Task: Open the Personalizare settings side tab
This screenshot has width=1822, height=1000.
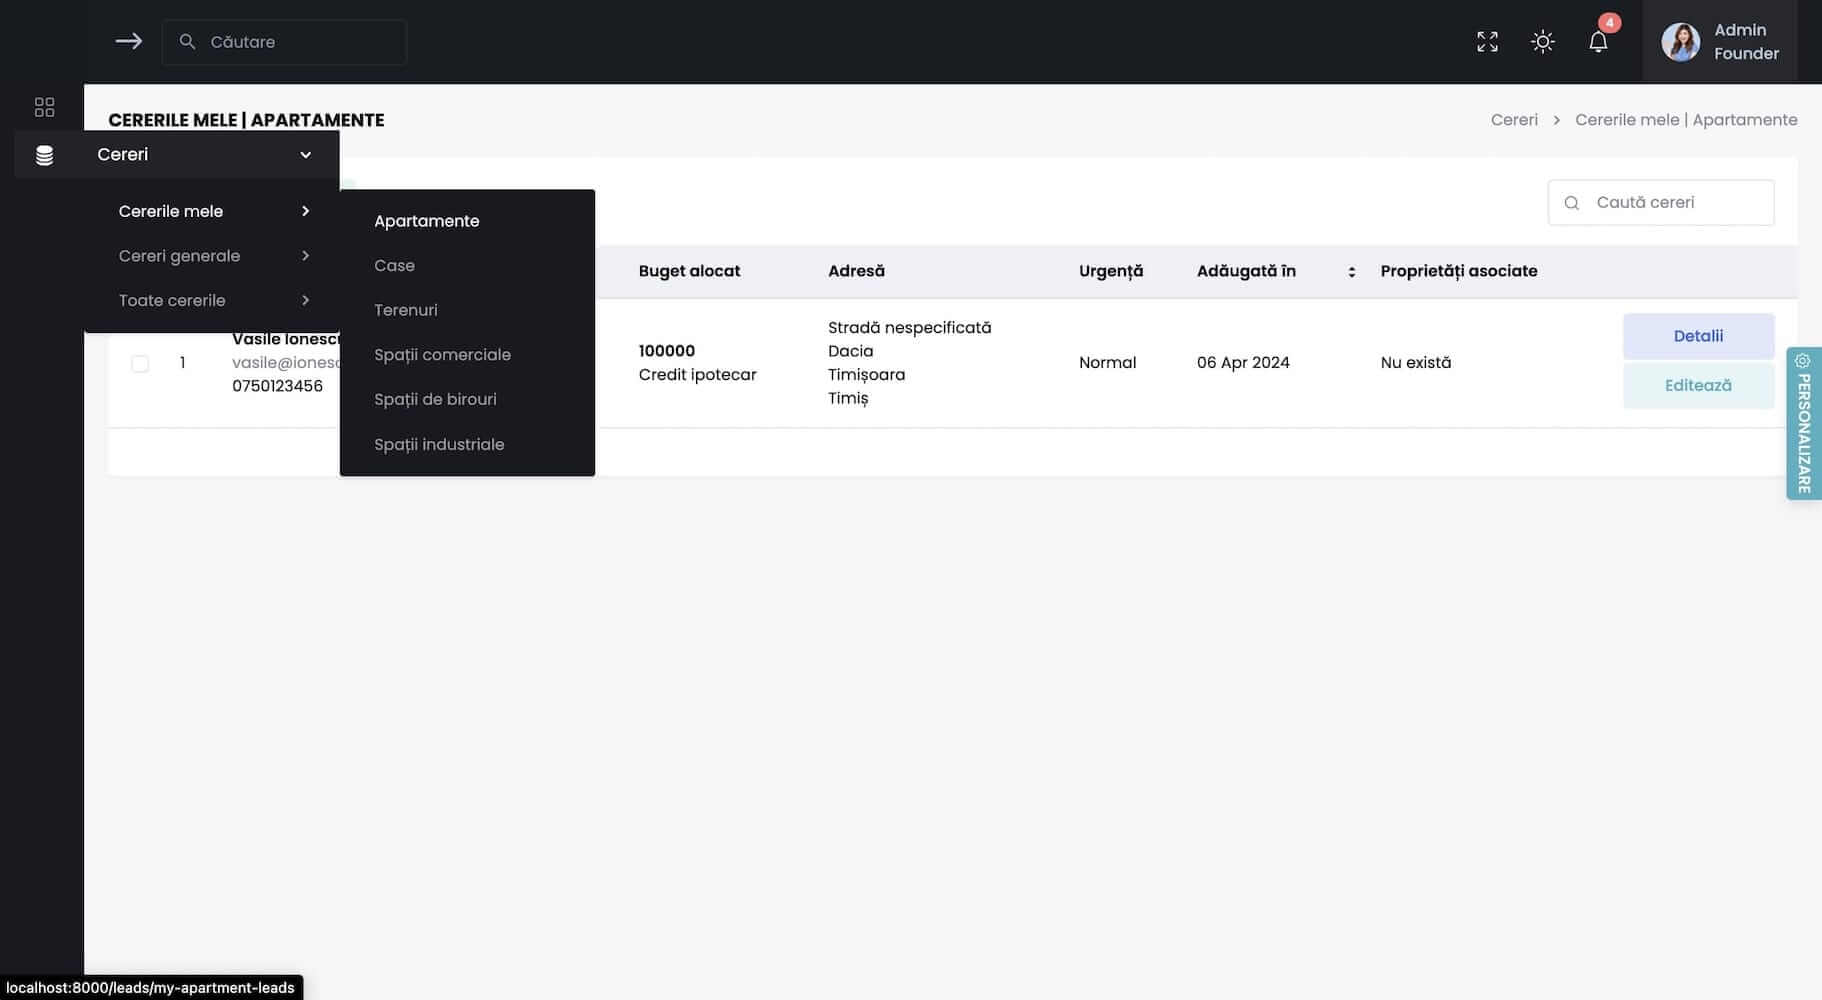Action: coord(1803,424)
